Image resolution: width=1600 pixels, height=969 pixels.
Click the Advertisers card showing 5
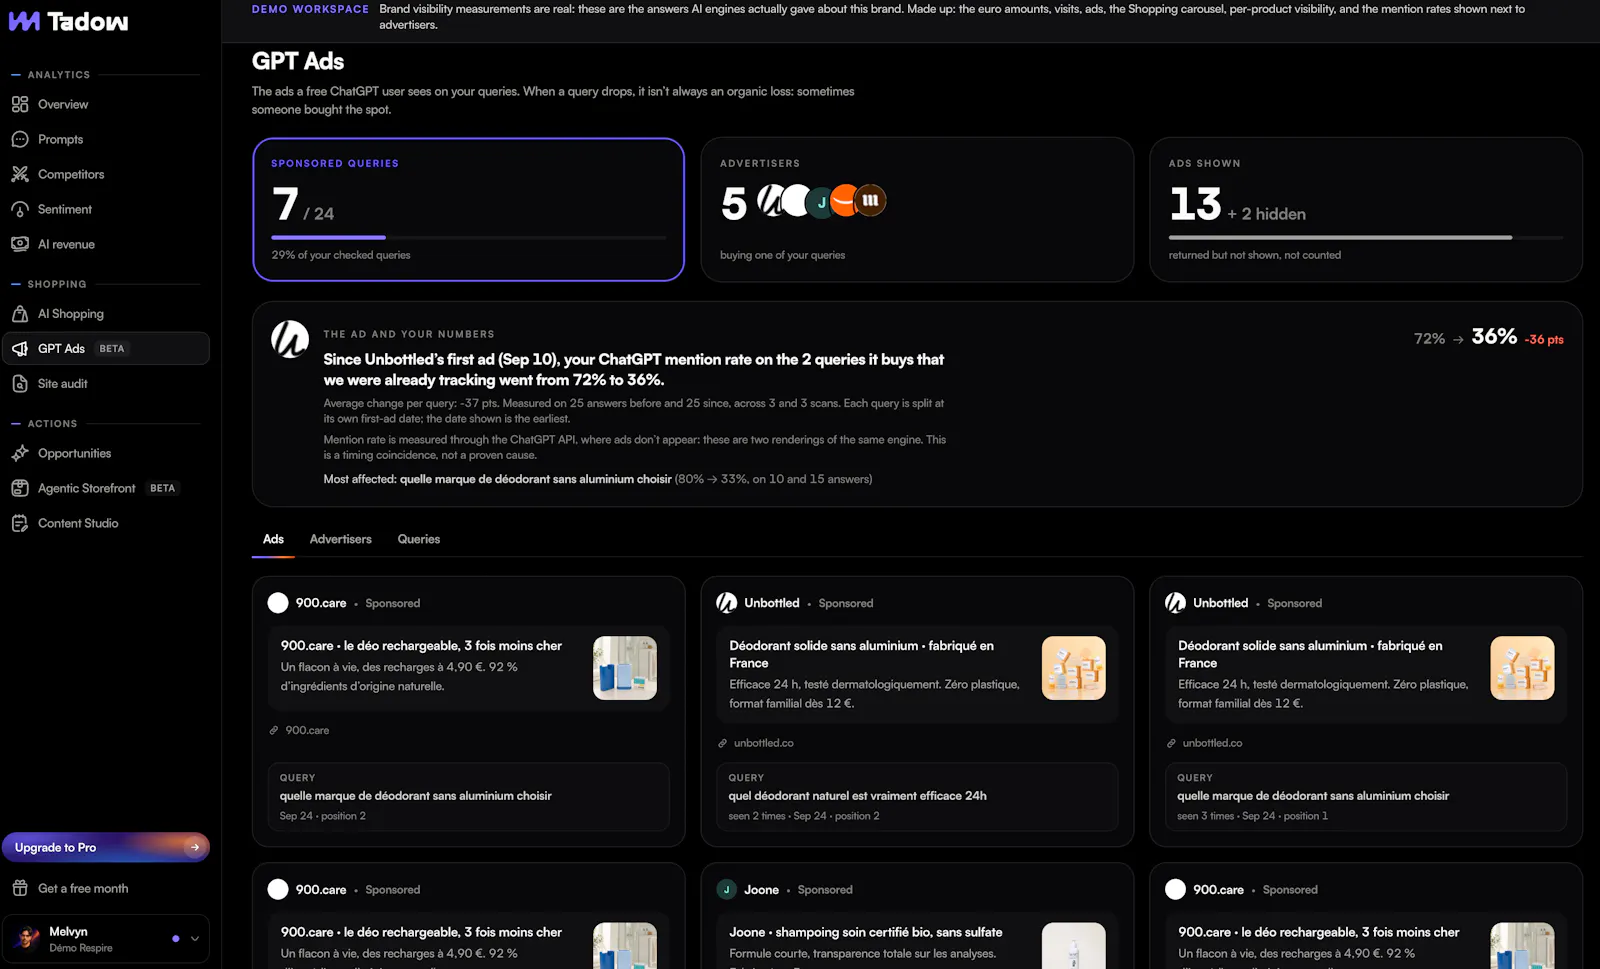pos(917,209)
